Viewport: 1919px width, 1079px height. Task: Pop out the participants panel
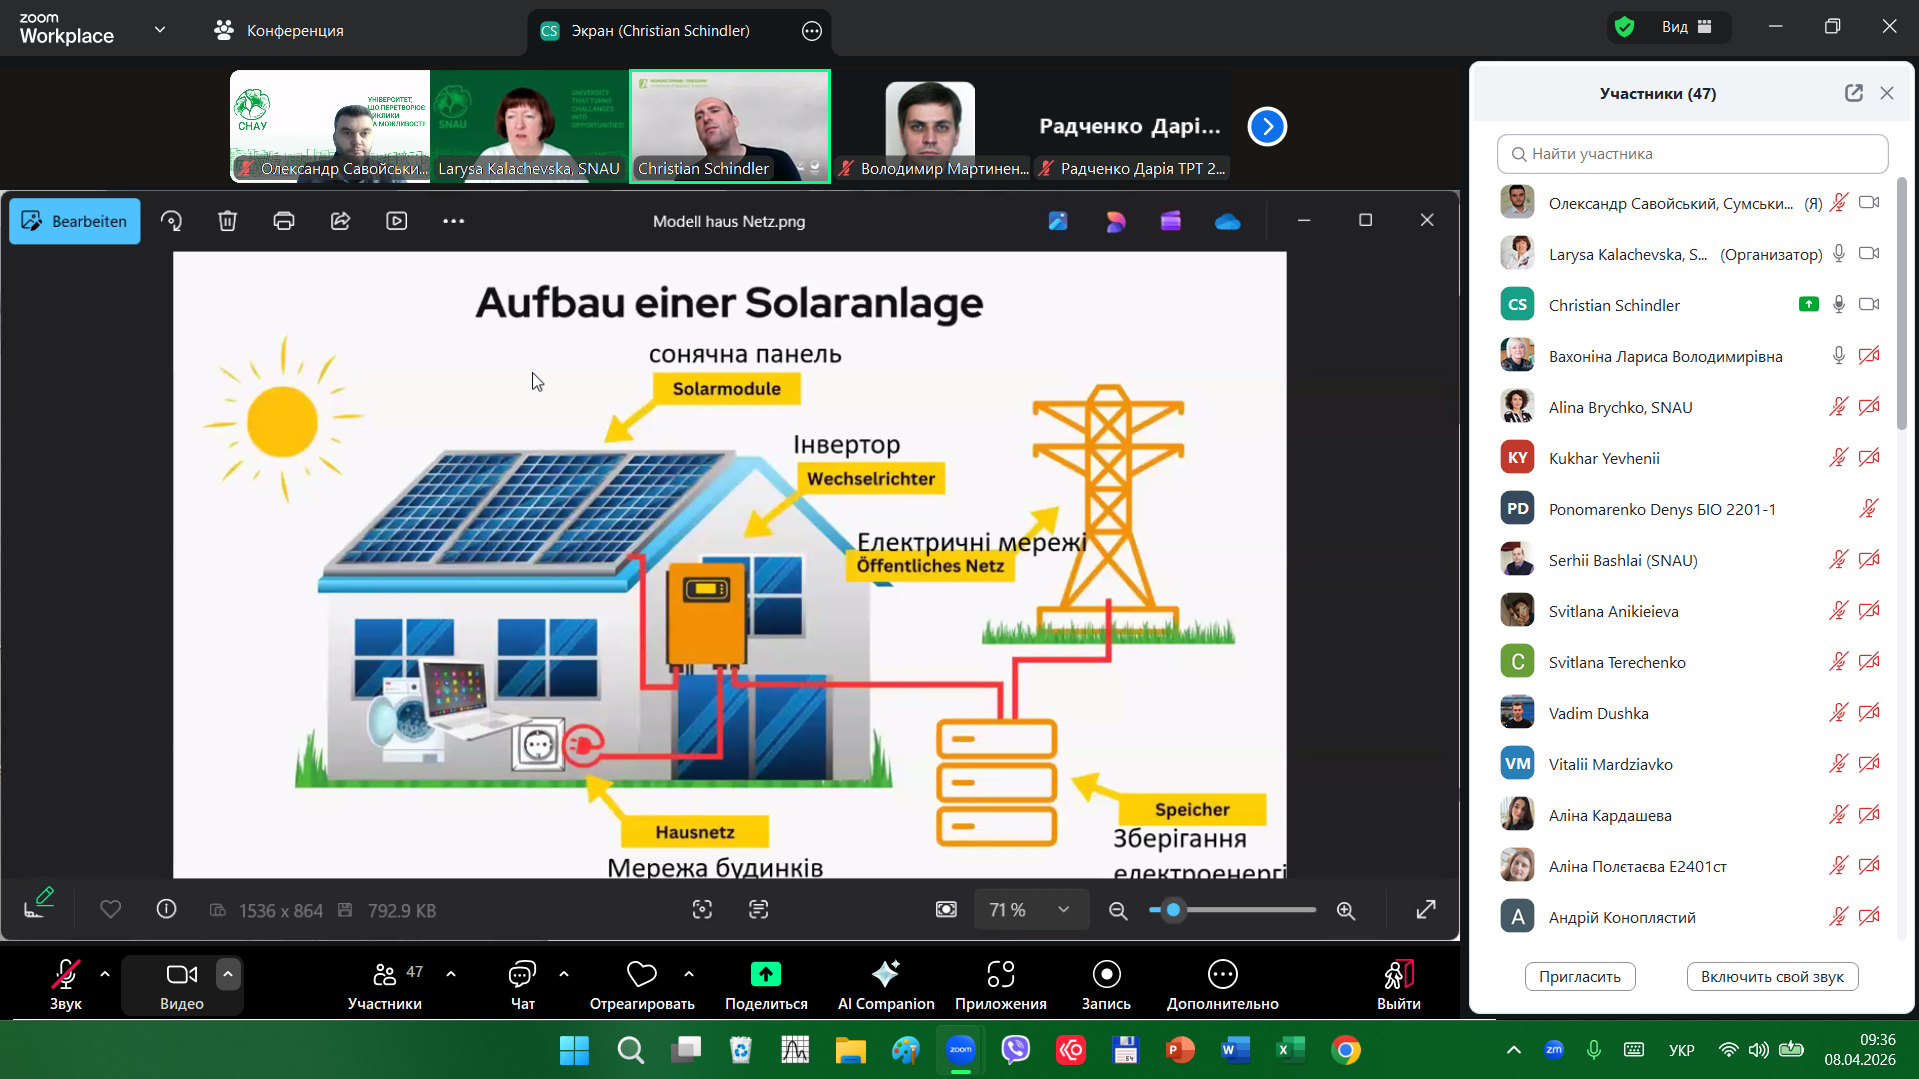[1853, 93]
